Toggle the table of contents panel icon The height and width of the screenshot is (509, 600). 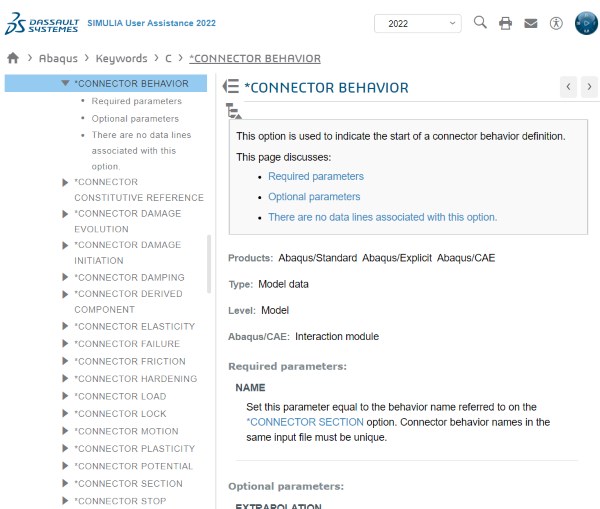pos(231,86)
